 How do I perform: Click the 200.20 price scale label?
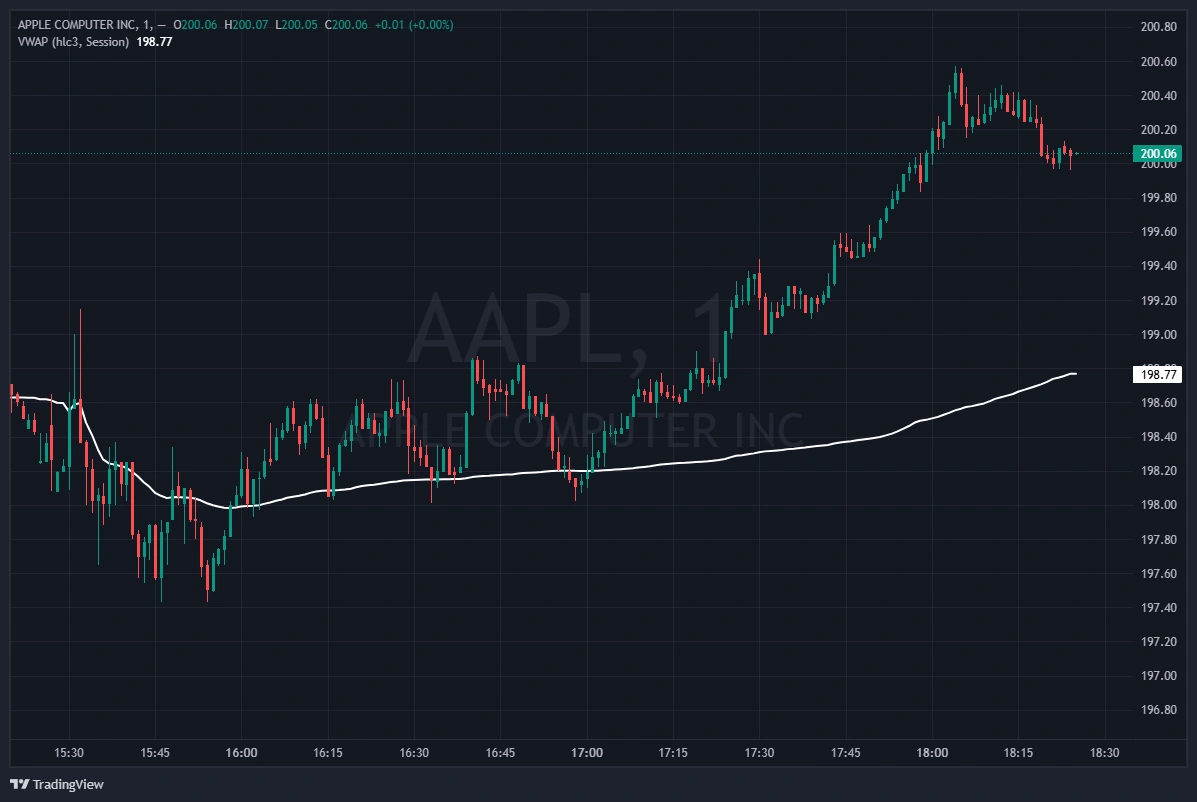click(1158, 130)
